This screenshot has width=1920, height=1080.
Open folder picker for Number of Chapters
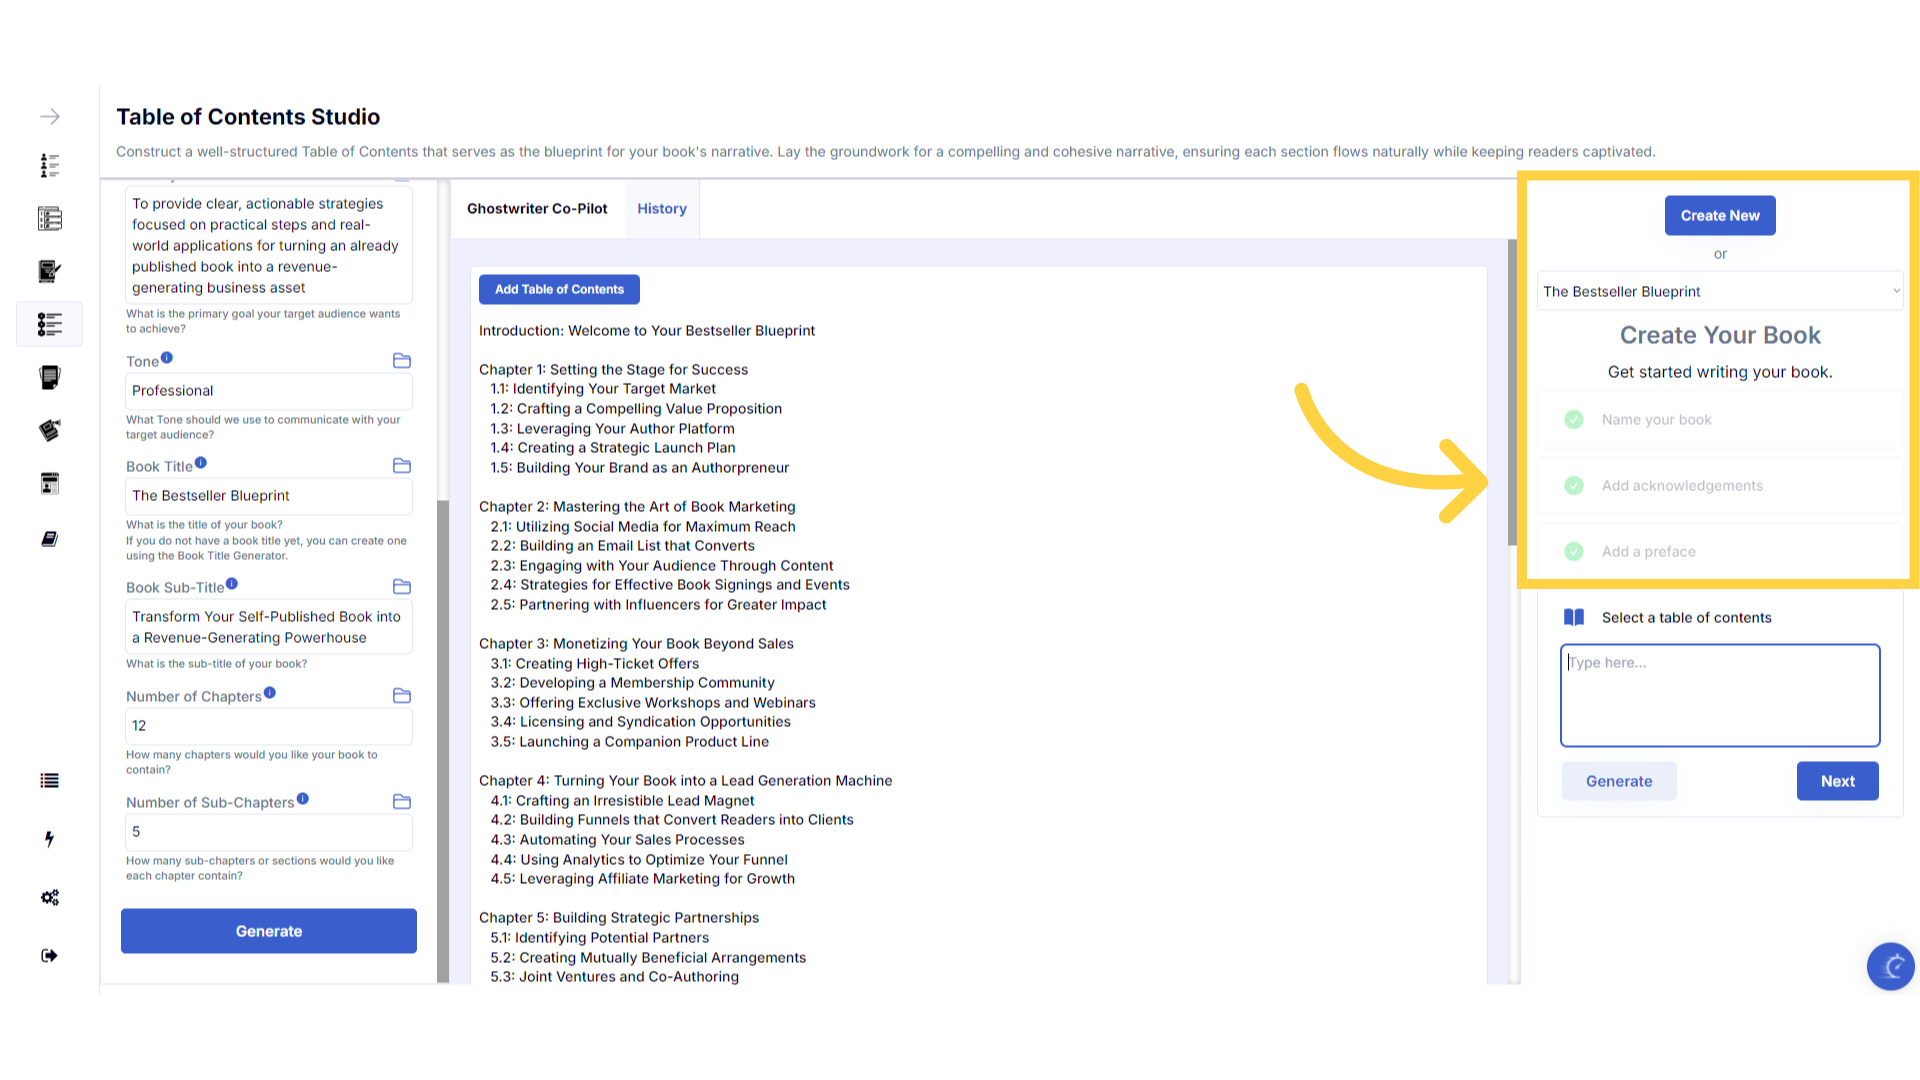[x=402, y=696]
